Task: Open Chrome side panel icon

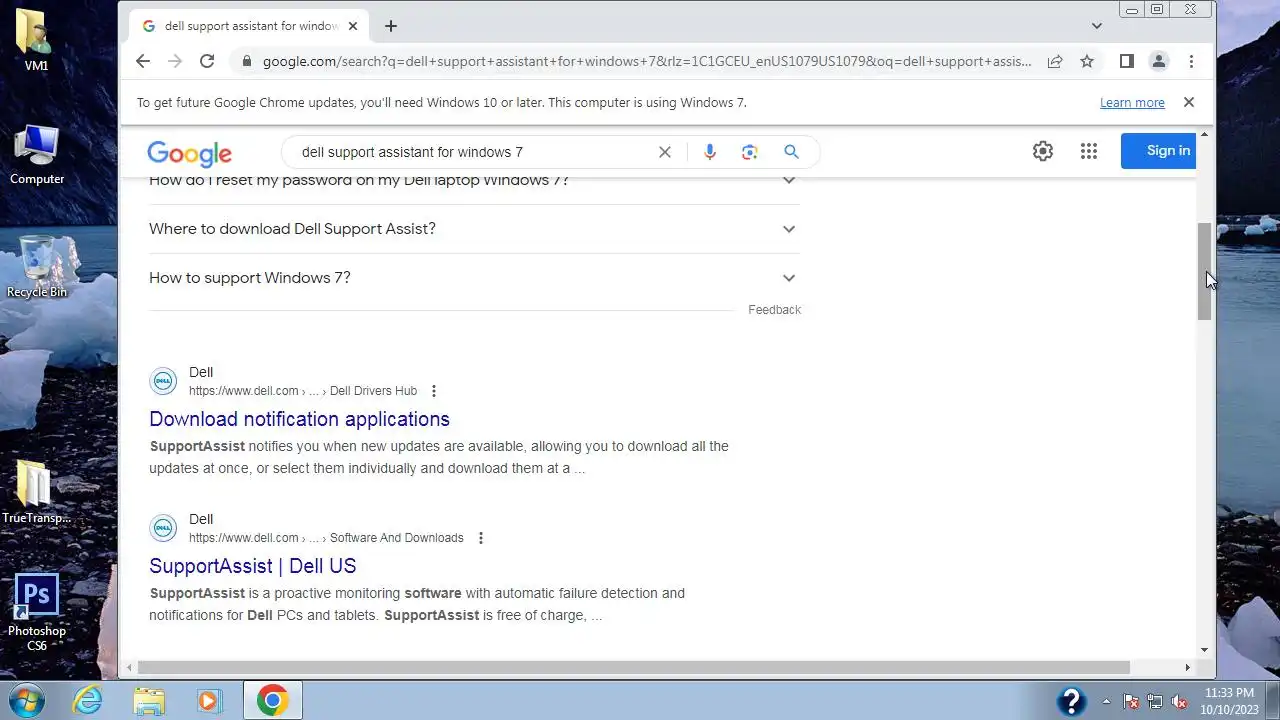Action: point(1126,61)
